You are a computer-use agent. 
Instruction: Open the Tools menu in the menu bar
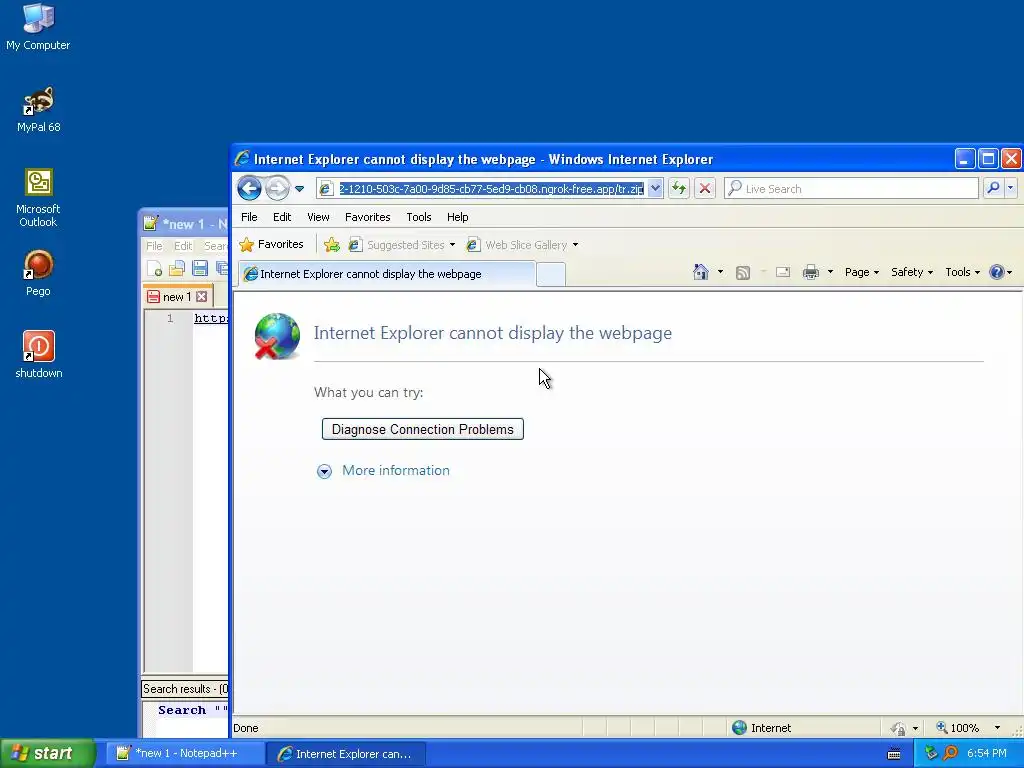pos(419,217)
